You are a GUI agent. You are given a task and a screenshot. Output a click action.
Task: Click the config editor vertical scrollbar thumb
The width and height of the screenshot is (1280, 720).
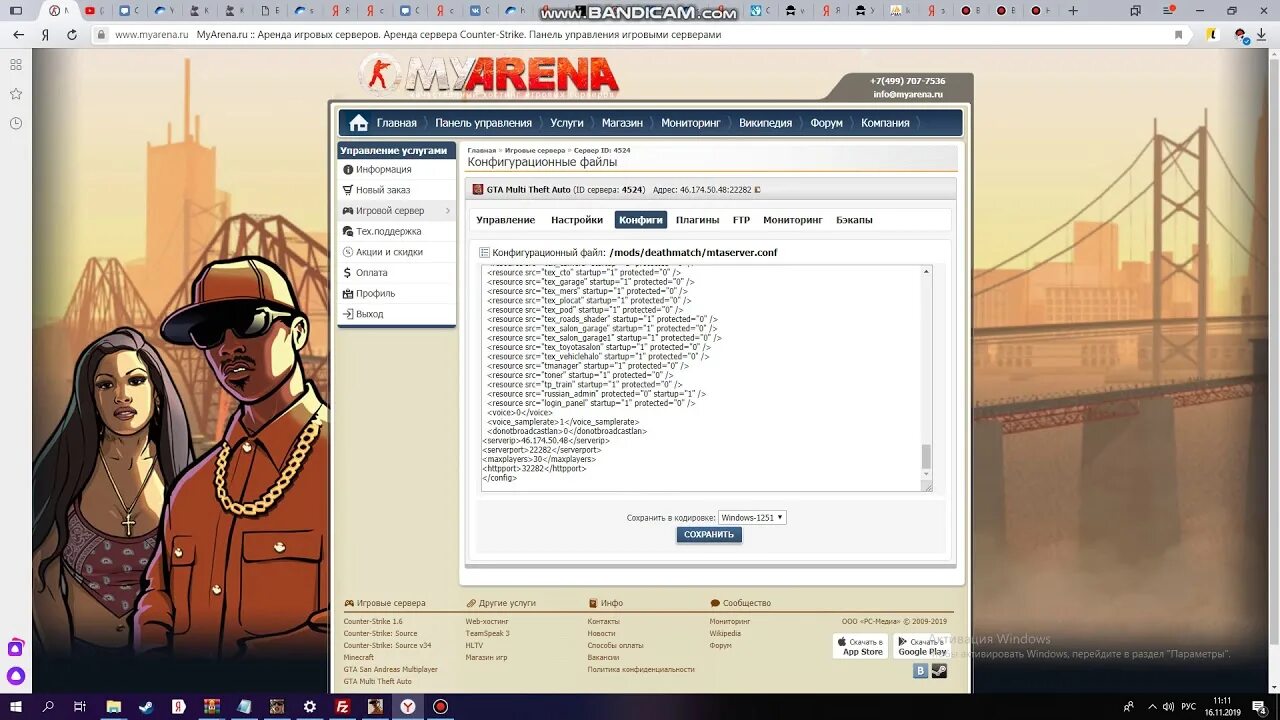[926, 456]
